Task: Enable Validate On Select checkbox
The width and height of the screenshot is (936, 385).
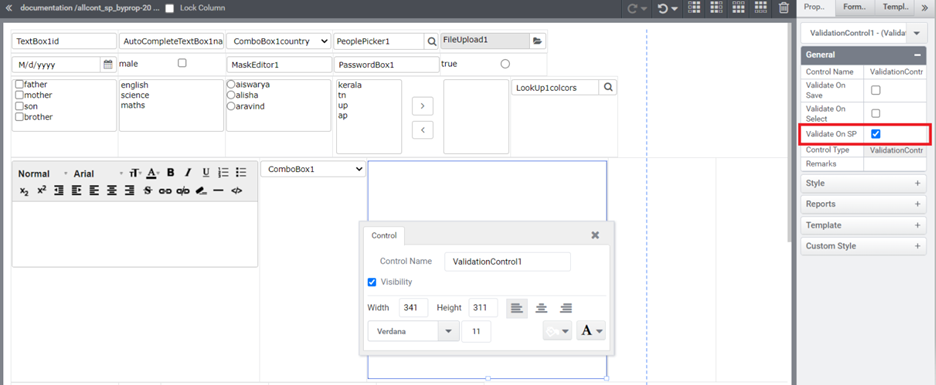Action: [876, 113]
